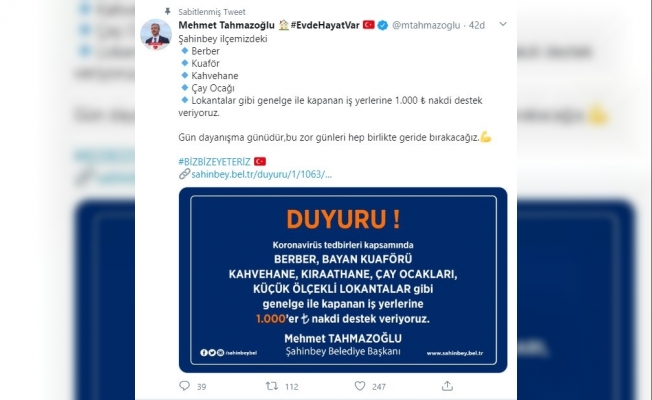Open the Mehmet Tahmazoğlu display name

227,25
